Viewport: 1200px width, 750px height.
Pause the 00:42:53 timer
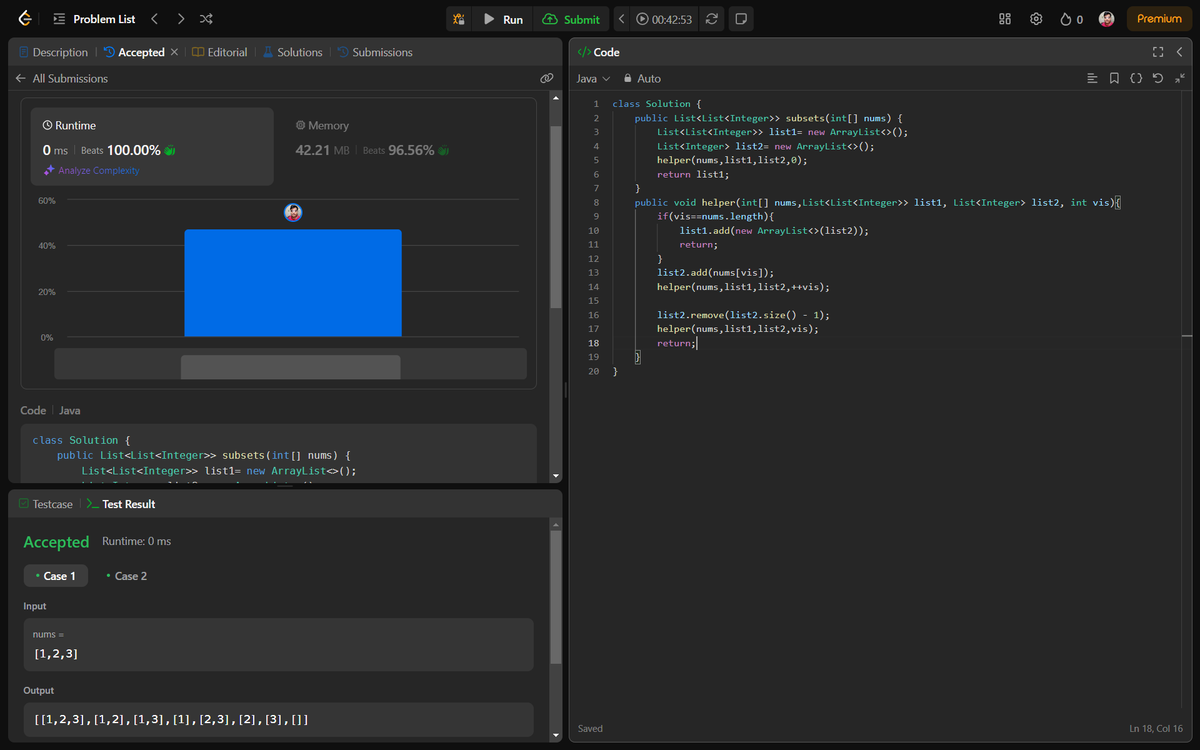[664, 19]
